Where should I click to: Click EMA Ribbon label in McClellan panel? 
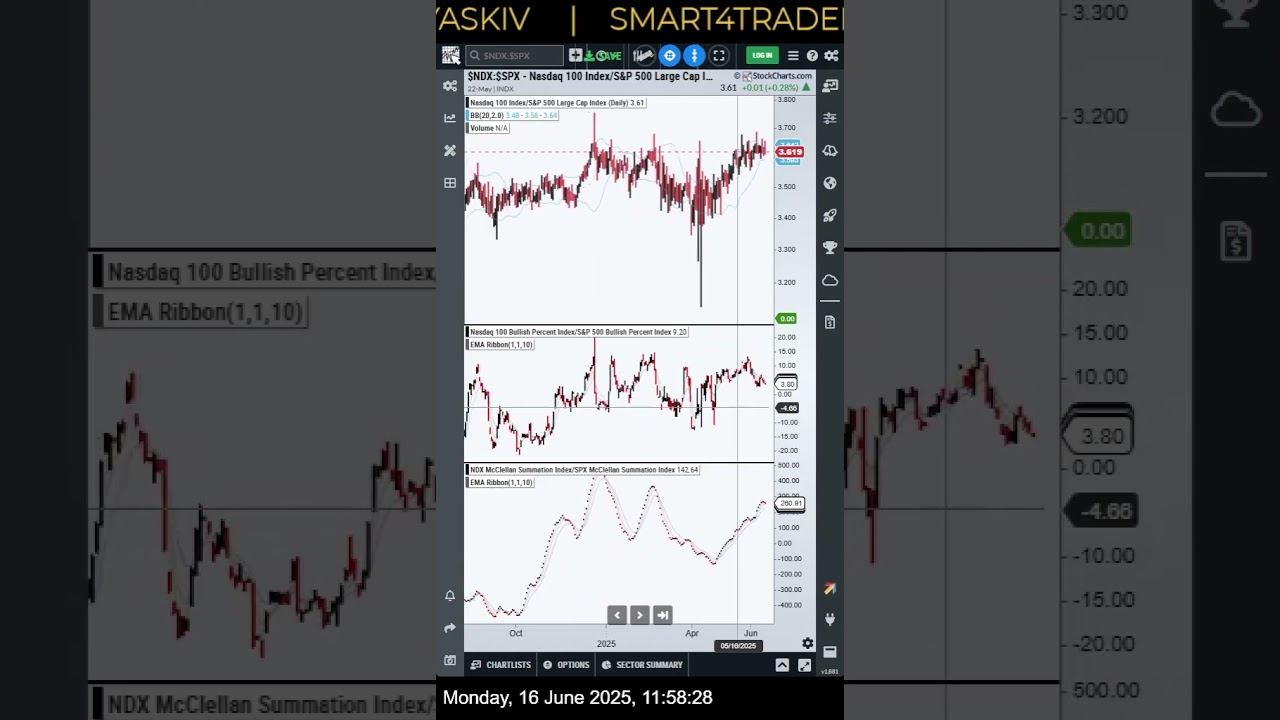[x=501, y=483]
